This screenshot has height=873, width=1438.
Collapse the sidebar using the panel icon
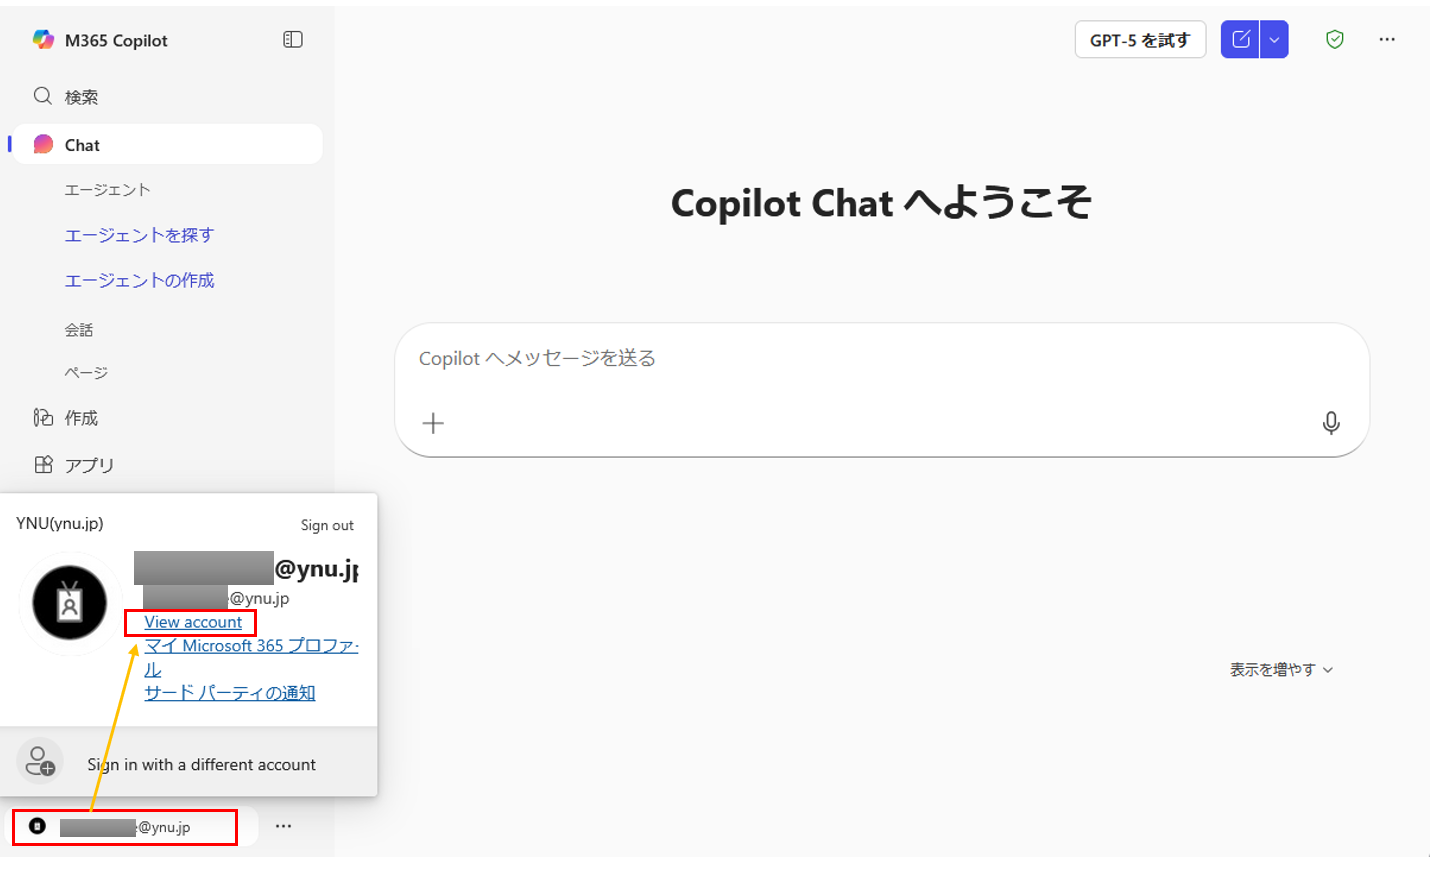pyautogui.click(x=292, y=39)
